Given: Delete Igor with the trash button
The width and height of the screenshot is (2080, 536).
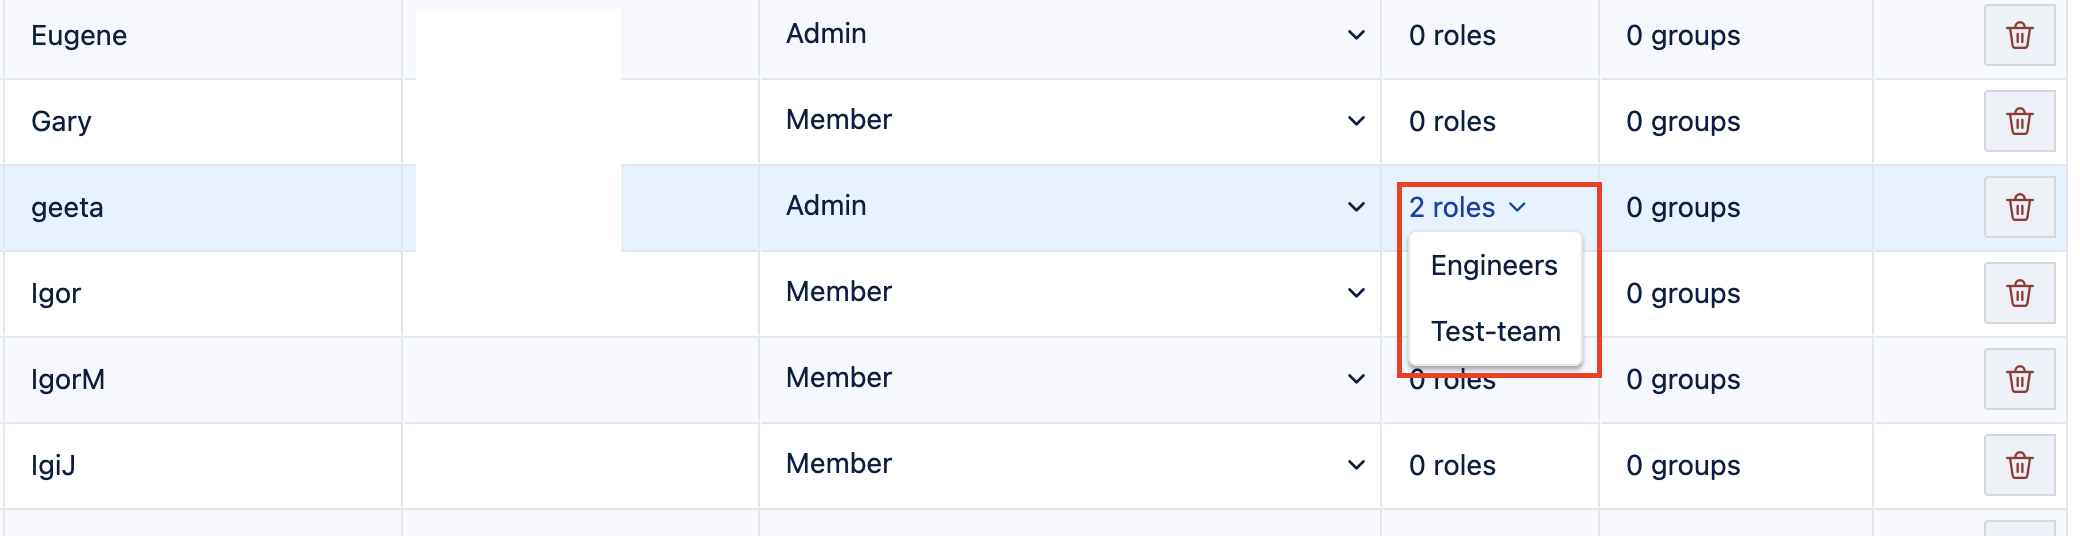Looking at the screenshot, I should click(2019, 294).
